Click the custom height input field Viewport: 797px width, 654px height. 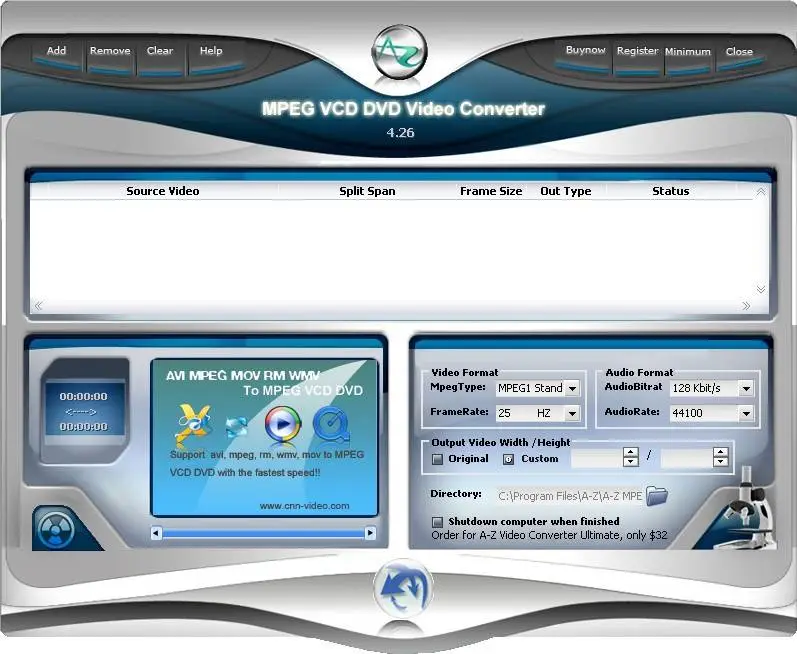click(687, 457)
